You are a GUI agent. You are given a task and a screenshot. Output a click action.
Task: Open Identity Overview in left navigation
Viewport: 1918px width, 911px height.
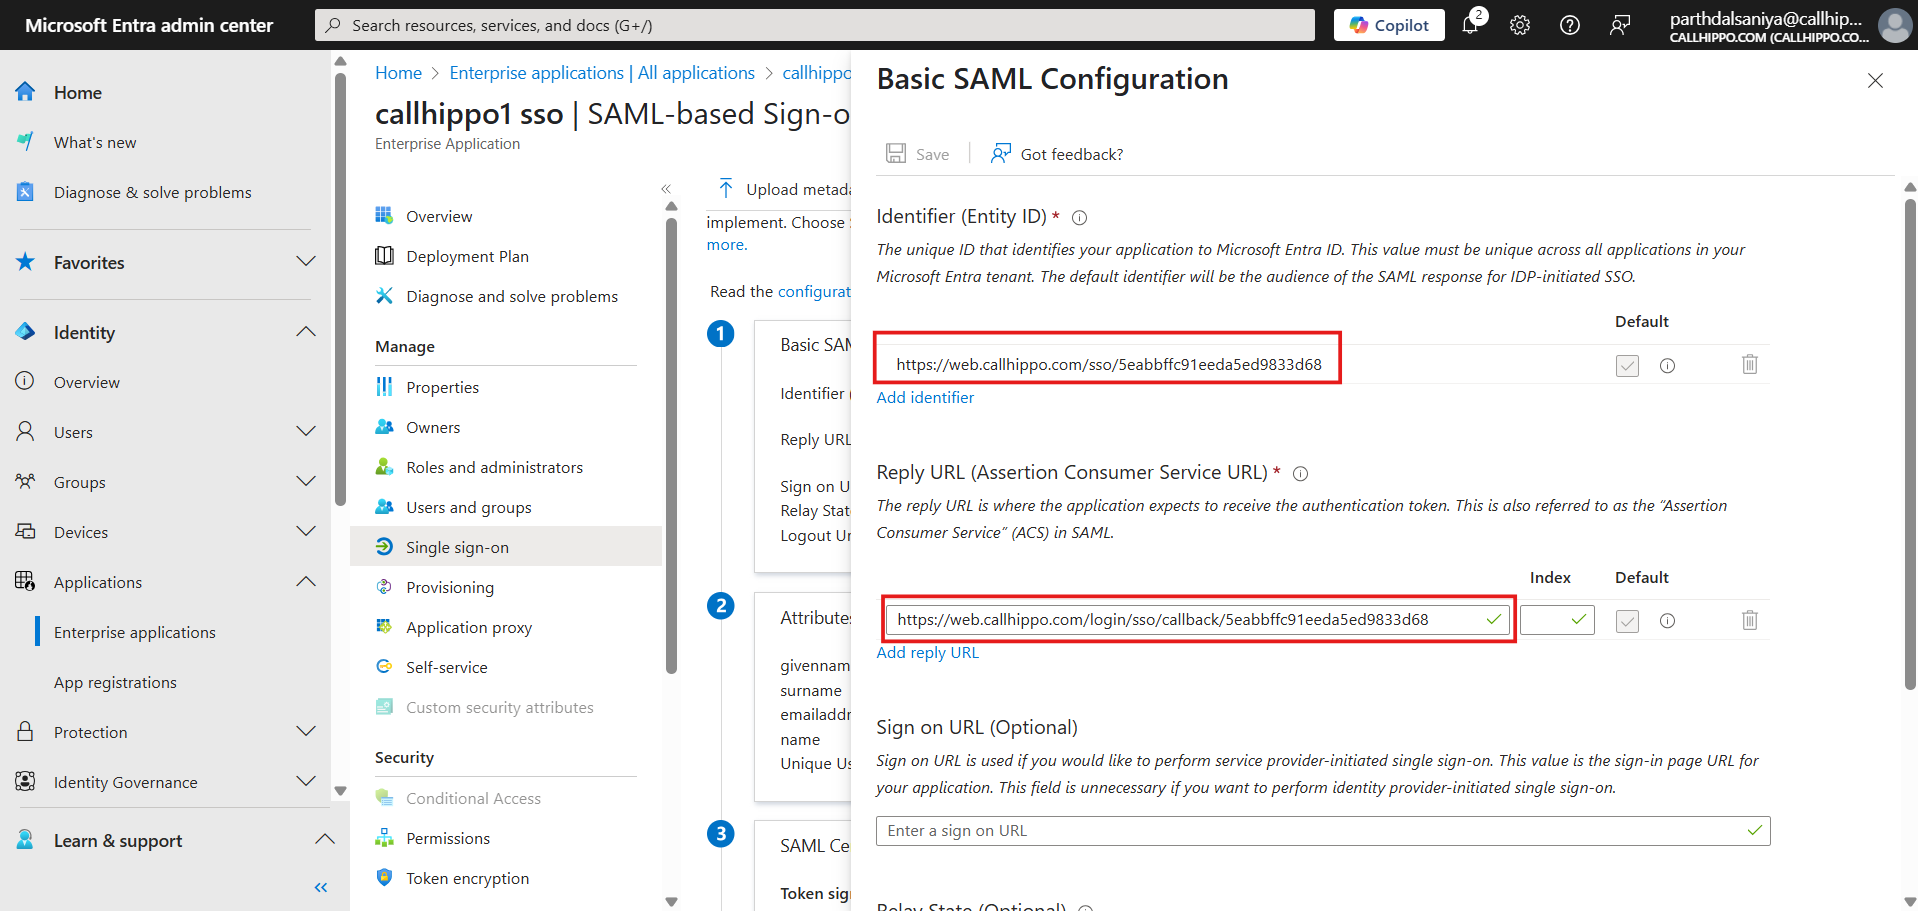coord(86,382)
